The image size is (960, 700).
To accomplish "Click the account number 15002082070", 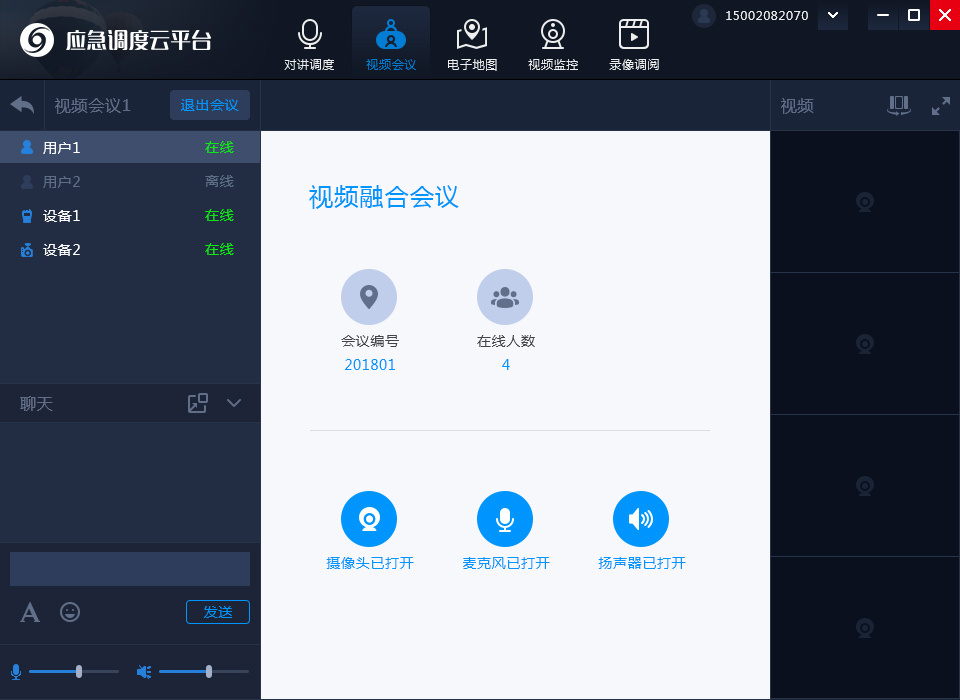I will pyautogui.click(x=767, y=15).
